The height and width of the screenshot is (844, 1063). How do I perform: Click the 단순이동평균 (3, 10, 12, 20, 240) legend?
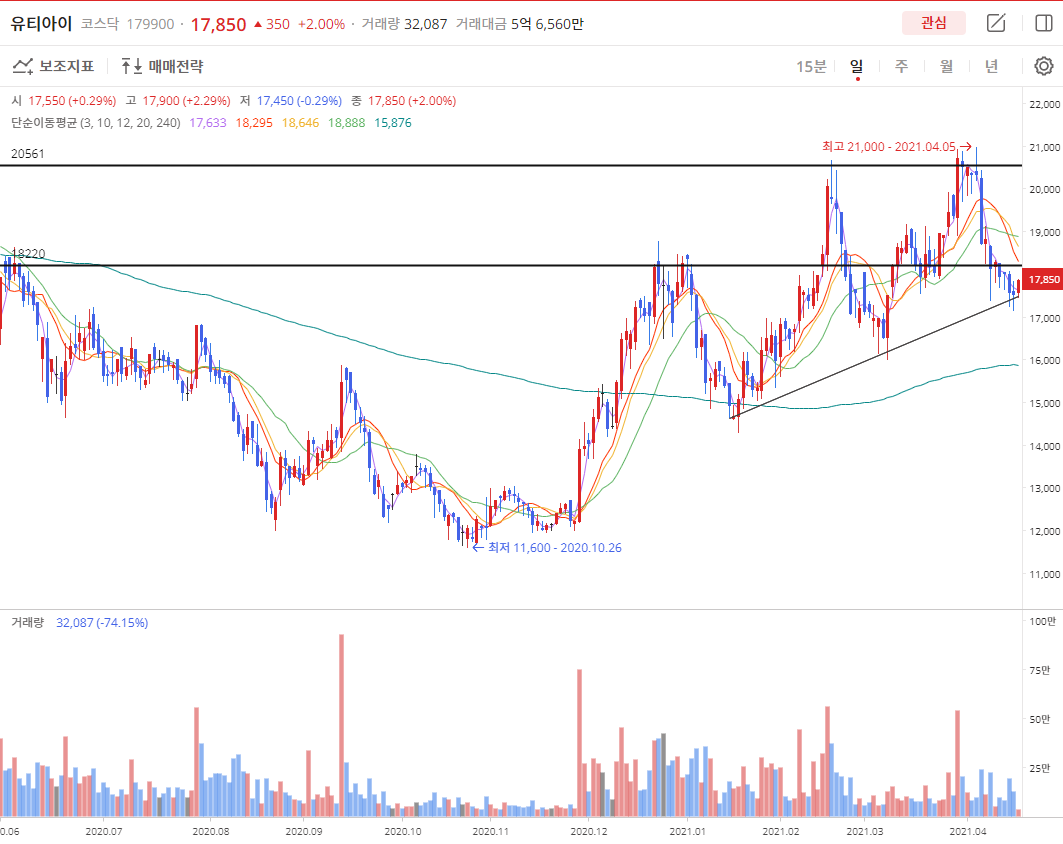[96, 123]
